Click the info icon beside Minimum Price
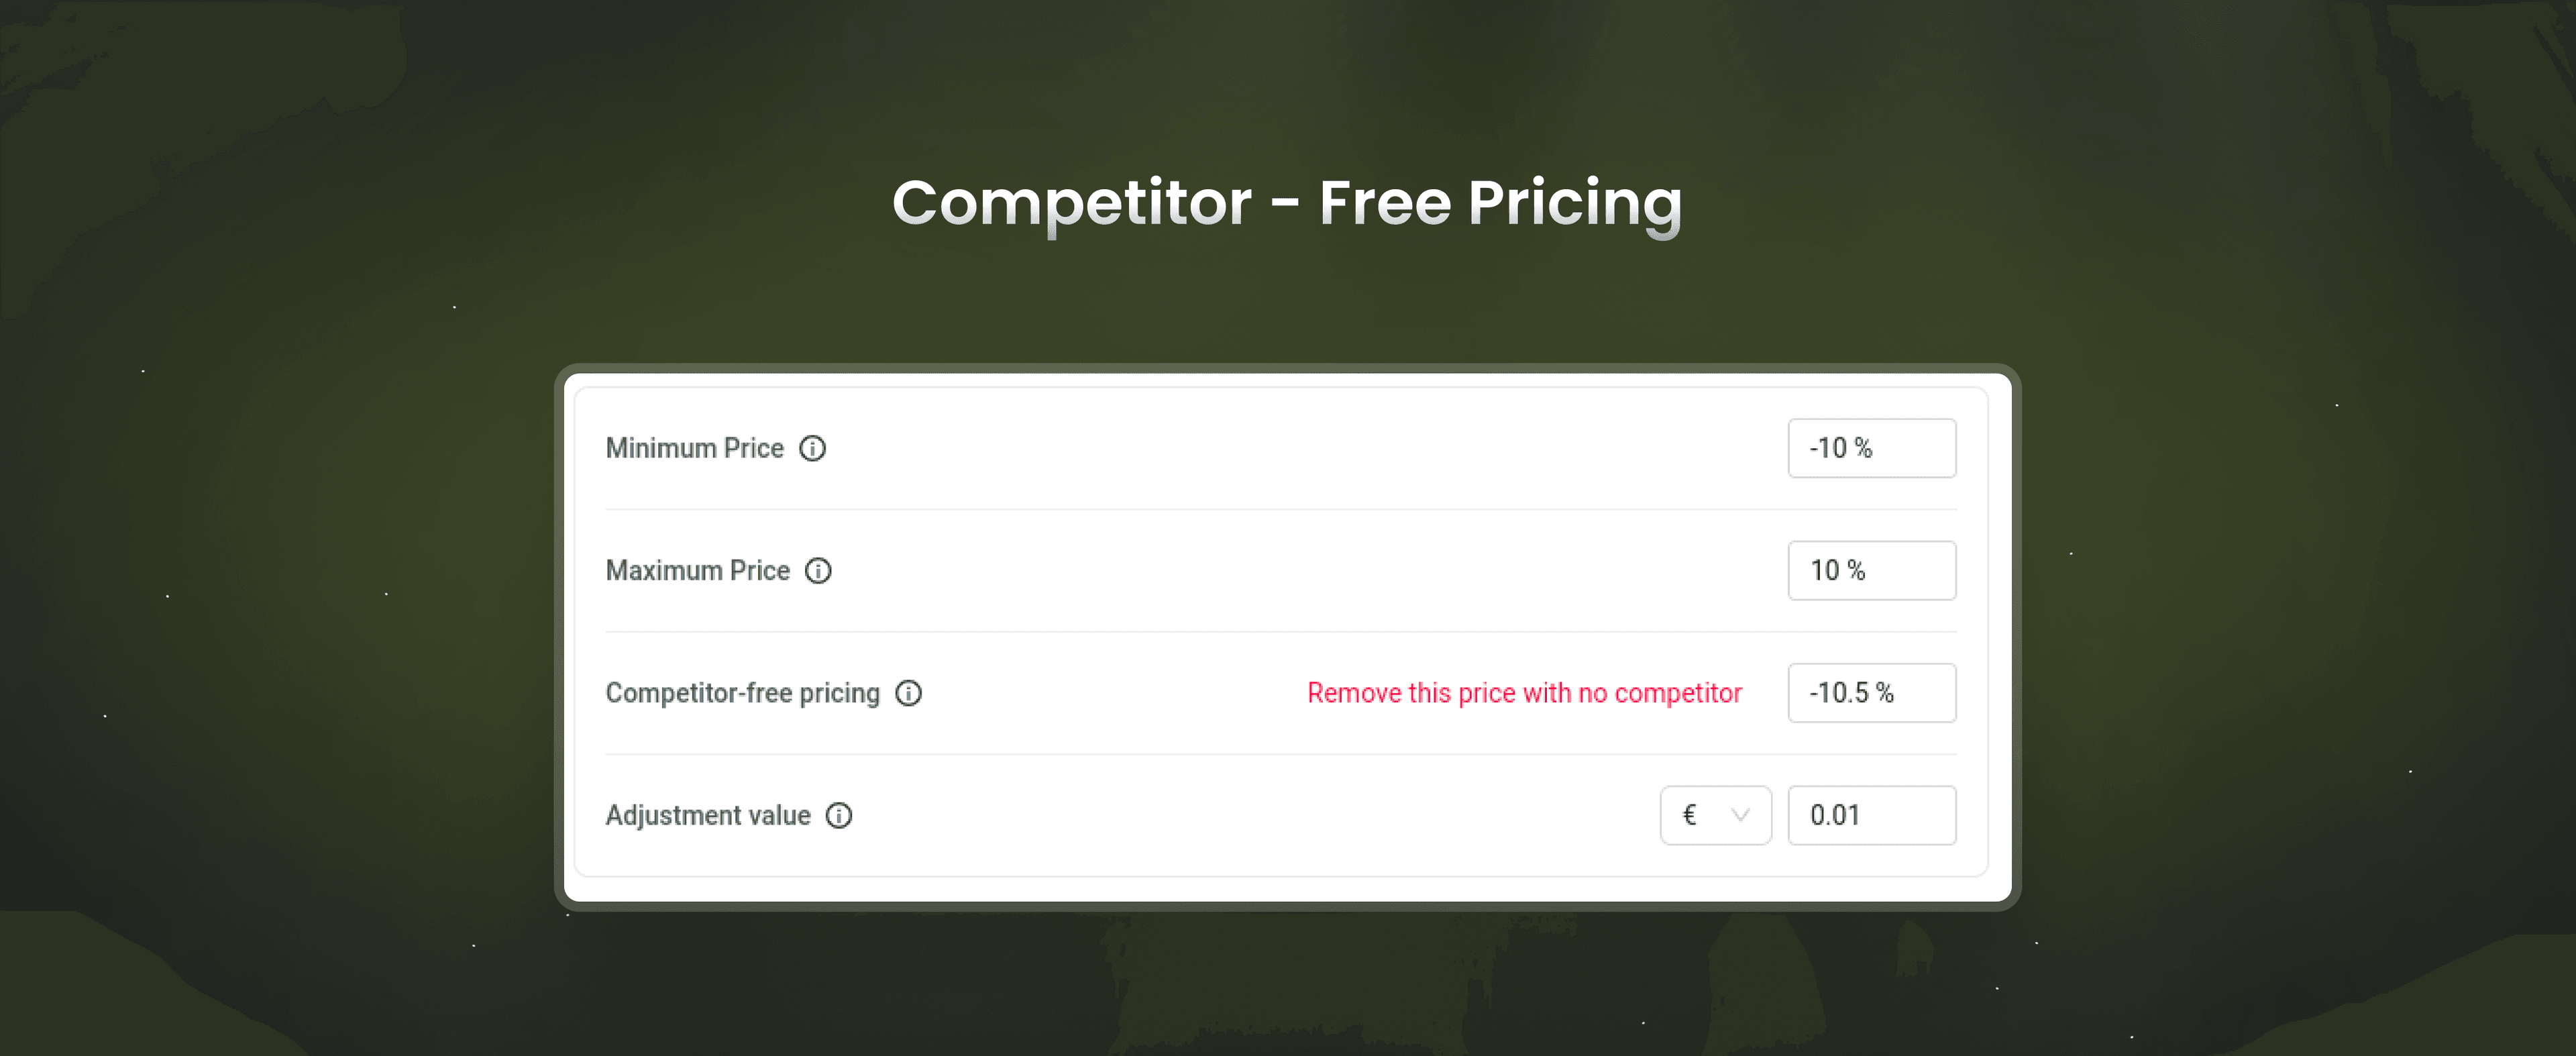Image resolution: width=2576 pixels, height=1056 pixels. (812, 448)
